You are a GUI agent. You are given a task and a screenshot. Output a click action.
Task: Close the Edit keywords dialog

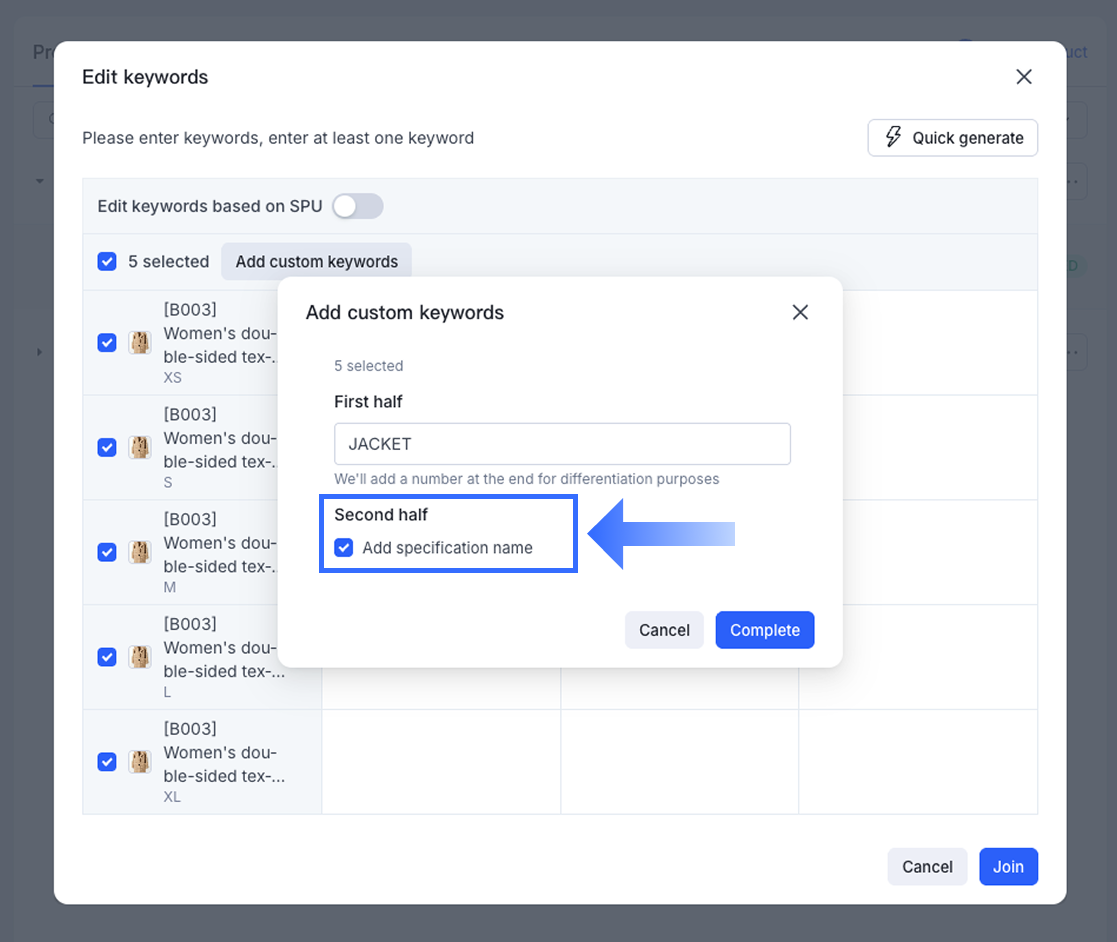[x=1023, y=77]
